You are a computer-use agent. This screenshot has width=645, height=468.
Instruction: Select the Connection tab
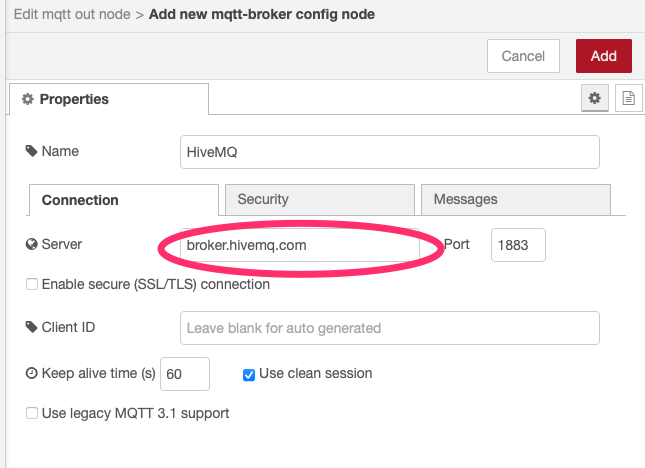(x=123, y=200)
